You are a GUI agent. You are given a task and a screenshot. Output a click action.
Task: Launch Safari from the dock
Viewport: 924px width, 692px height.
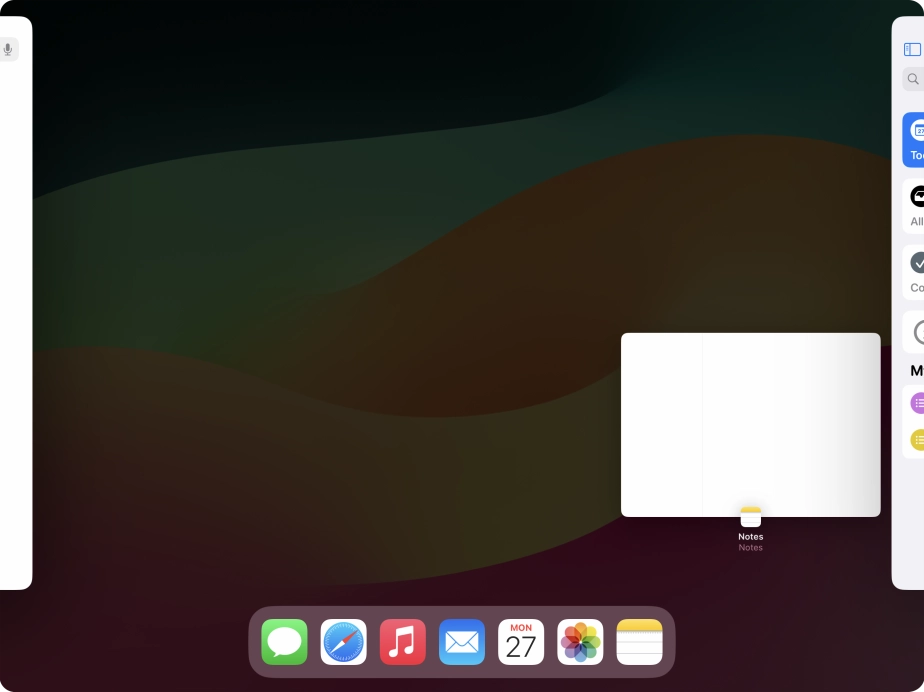344,642
